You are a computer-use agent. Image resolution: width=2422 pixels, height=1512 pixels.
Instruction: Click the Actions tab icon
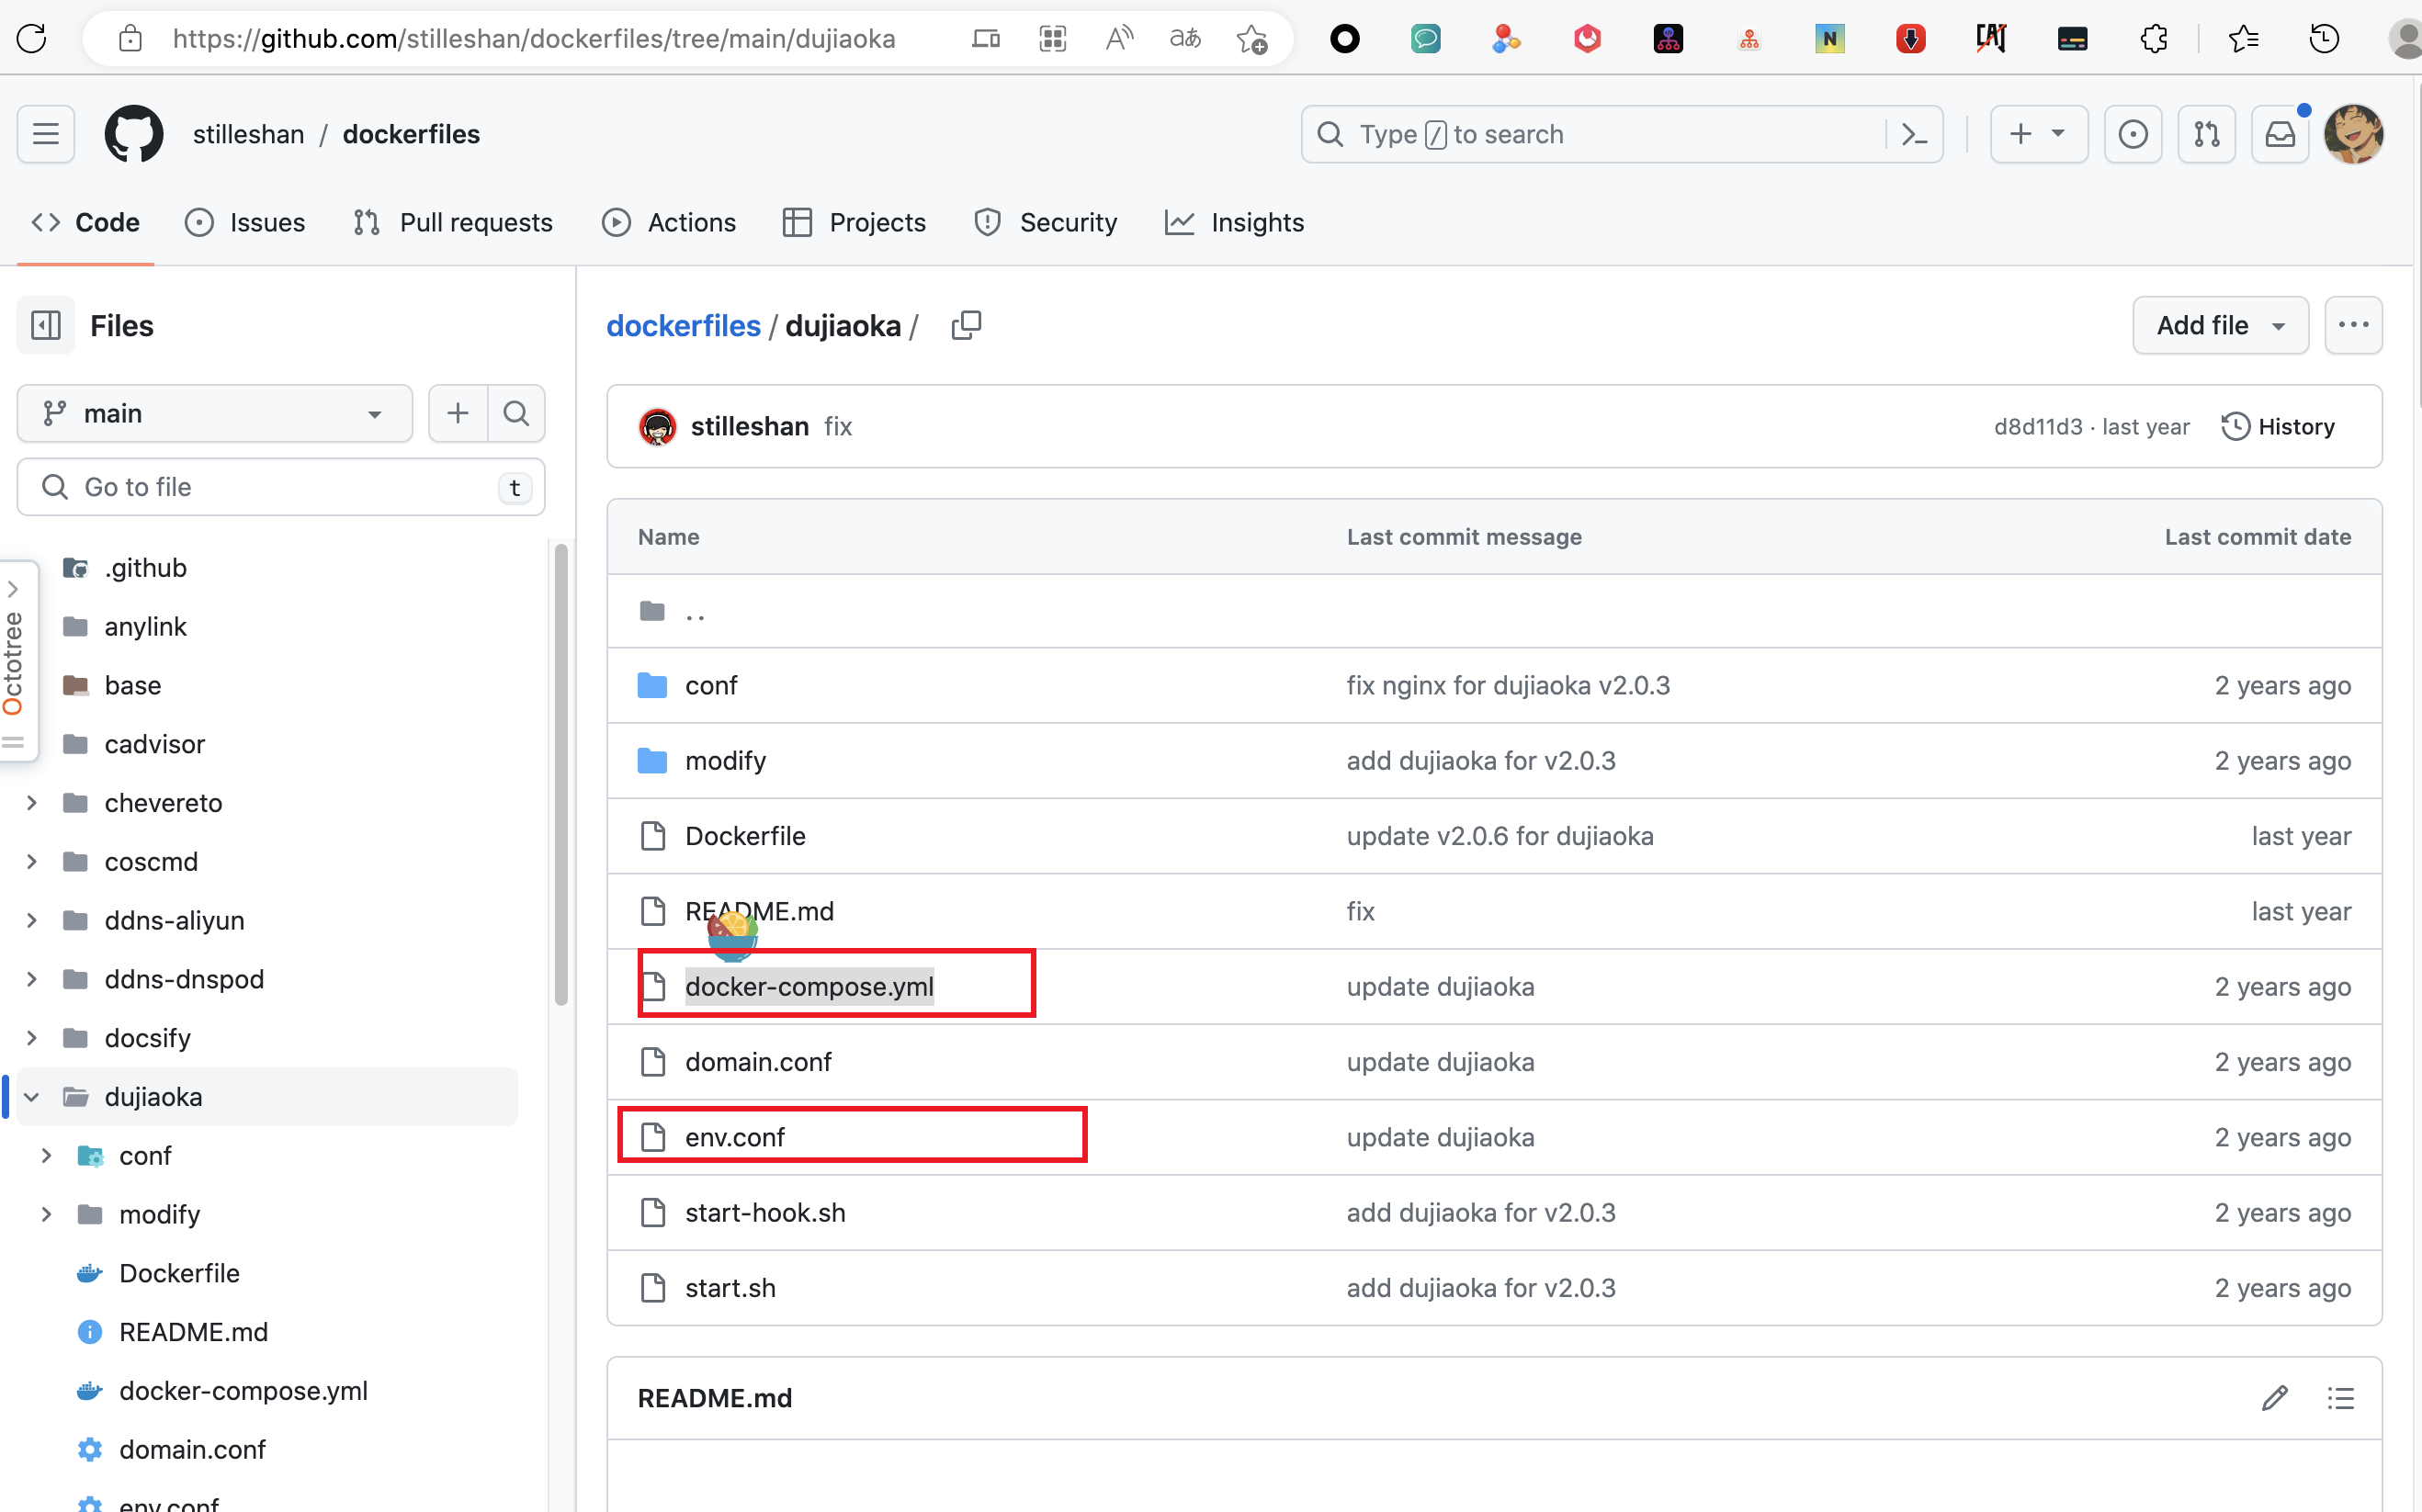pos(617,223)
